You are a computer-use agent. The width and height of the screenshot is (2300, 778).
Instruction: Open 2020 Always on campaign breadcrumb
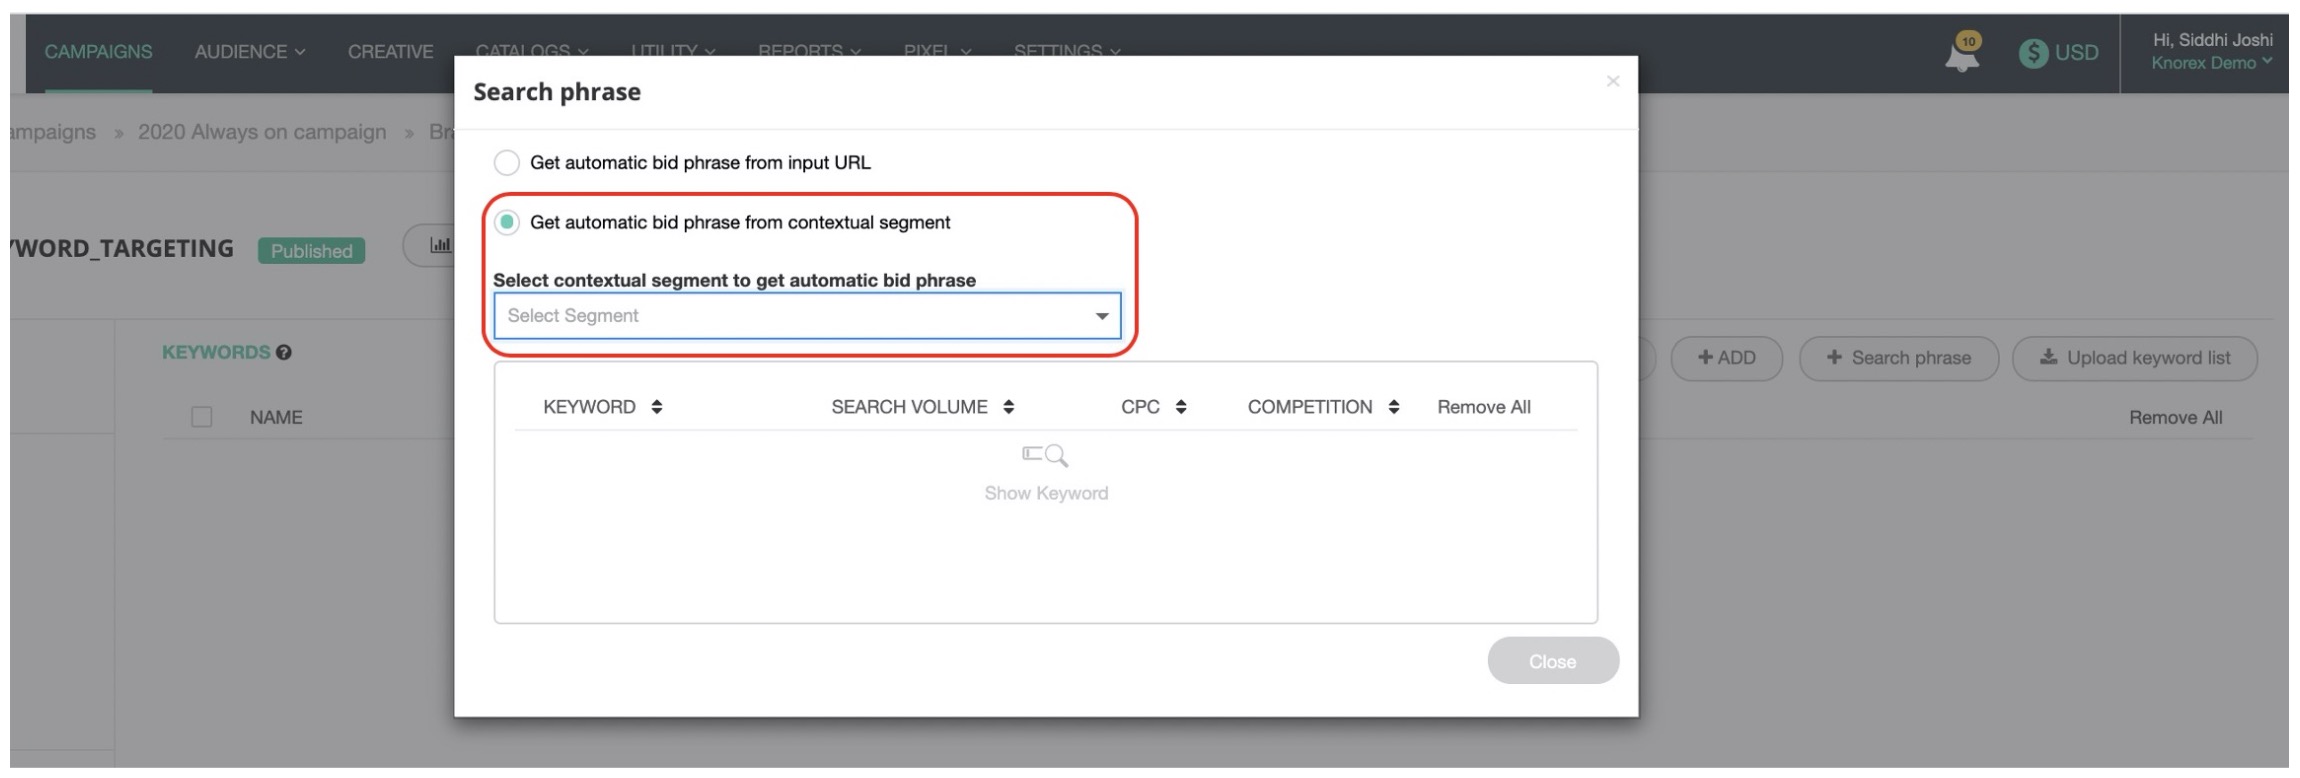coord(262,132)
